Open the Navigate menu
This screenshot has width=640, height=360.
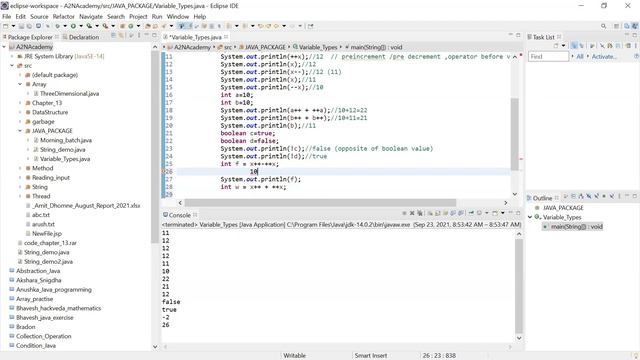coord(91,16)
